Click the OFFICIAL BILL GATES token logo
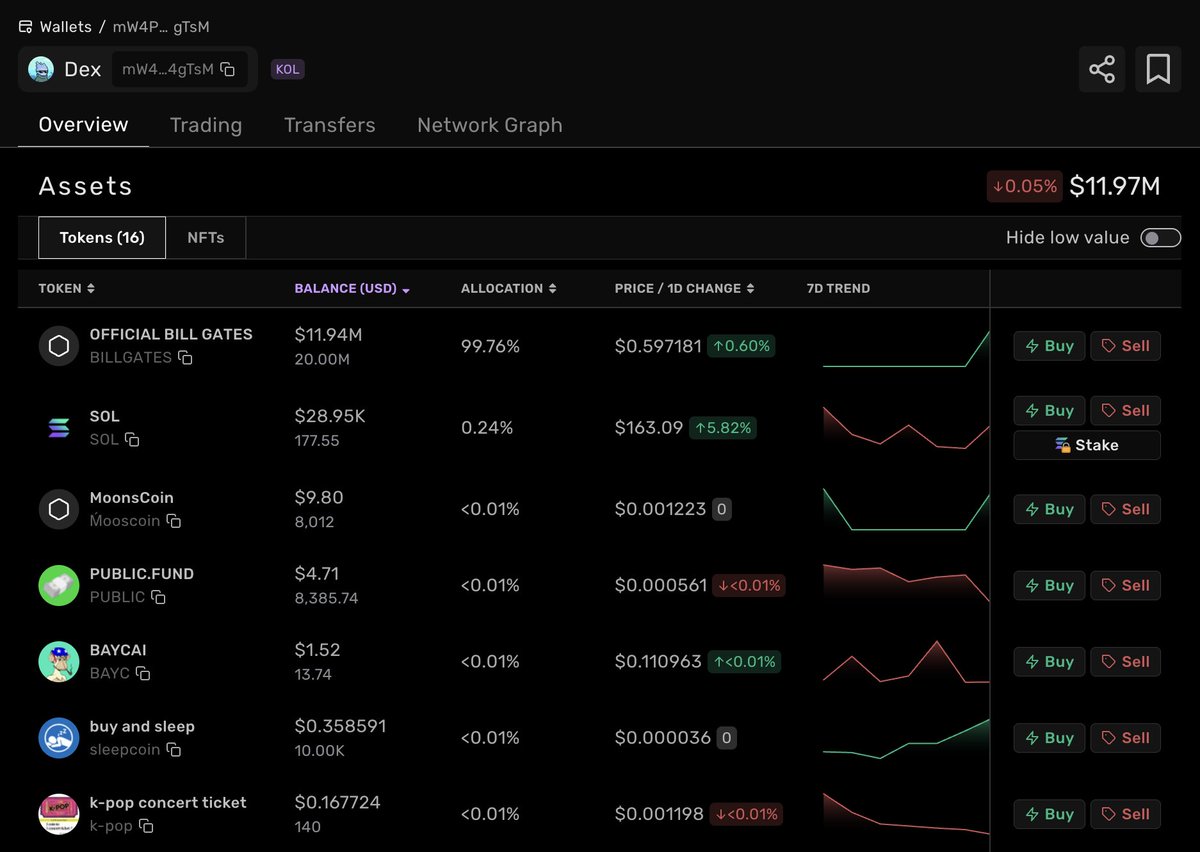The image size is (1200, 852). point(59,346)
